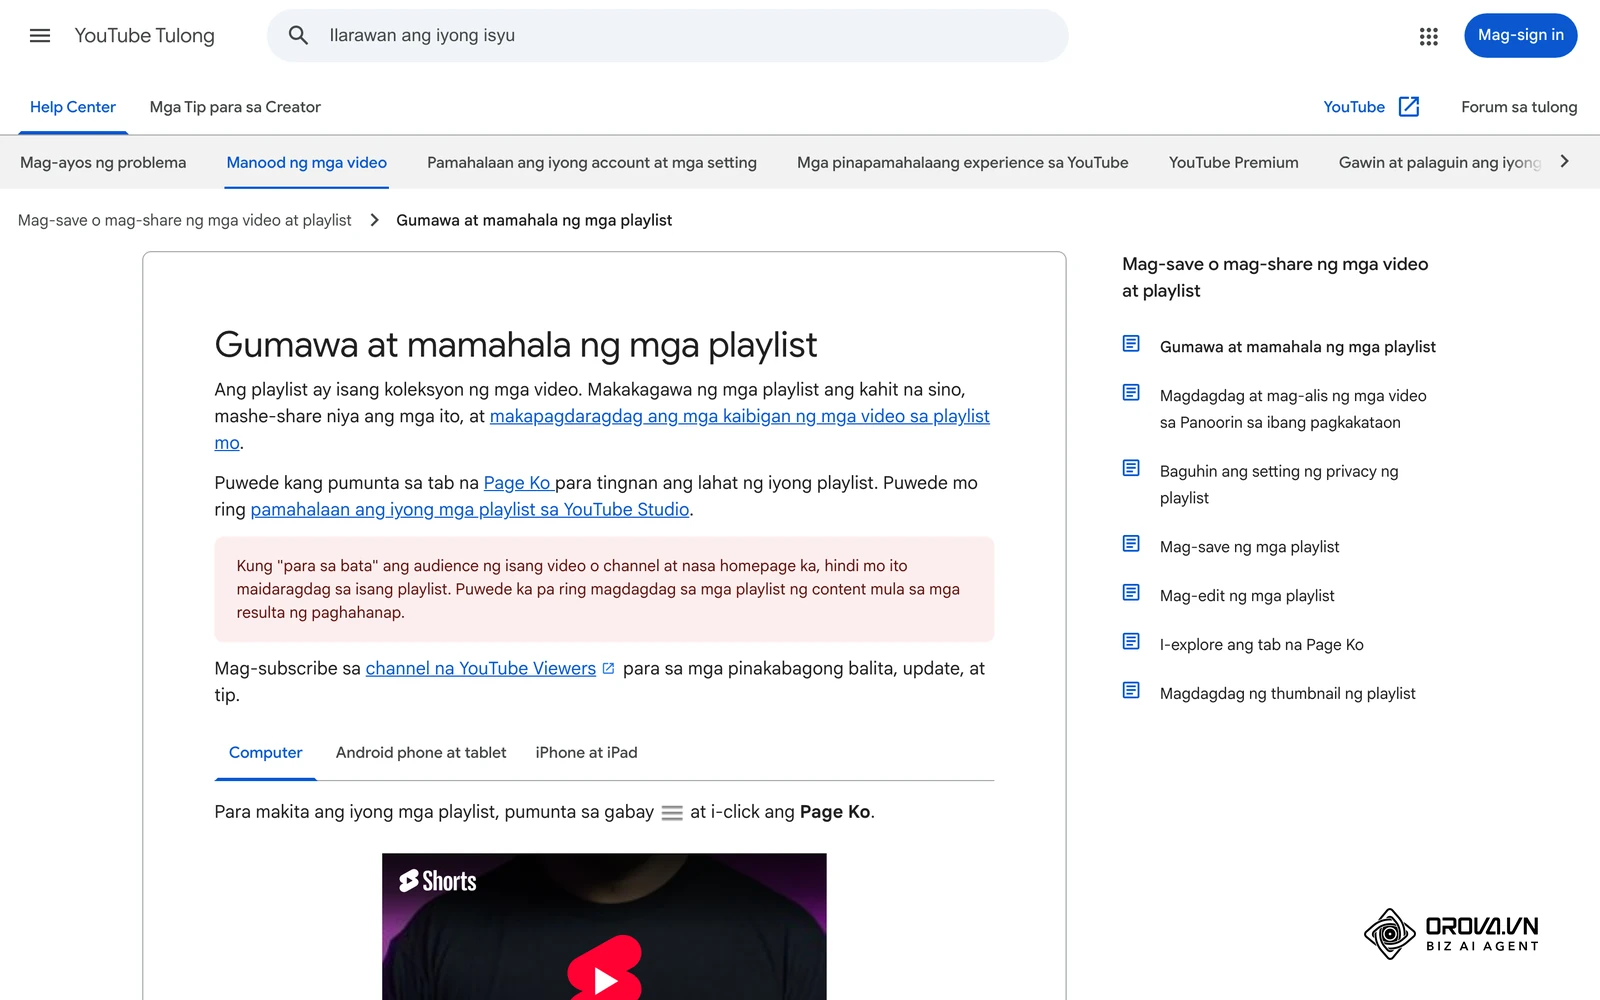Open makapagdaragdag ang mga kaibigan link
Screen dimensions: 1600x1000
pos(739,416)
